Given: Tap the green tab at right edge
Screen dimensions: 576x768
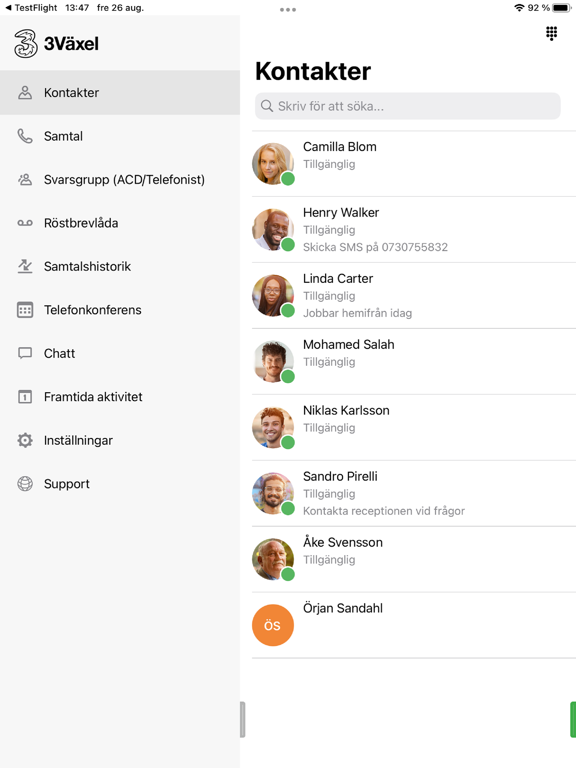Looking at the screenshot, I should point(573,720).
